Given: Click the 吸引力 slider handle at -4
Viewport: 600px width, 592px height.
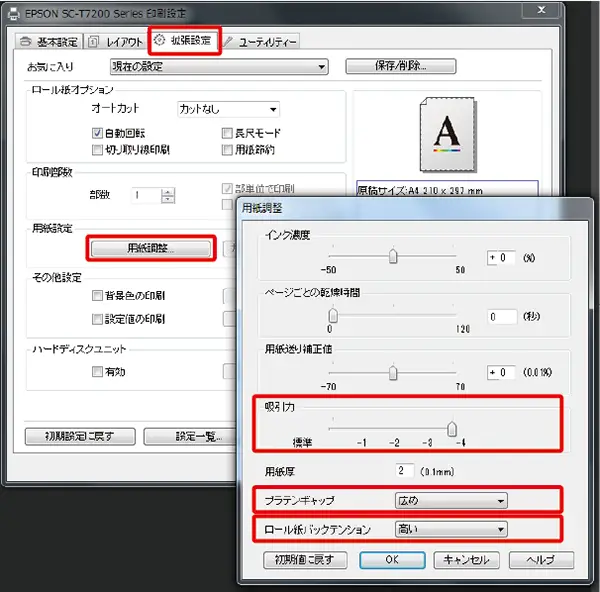Looking at the screenshot, I should point(452,429).
